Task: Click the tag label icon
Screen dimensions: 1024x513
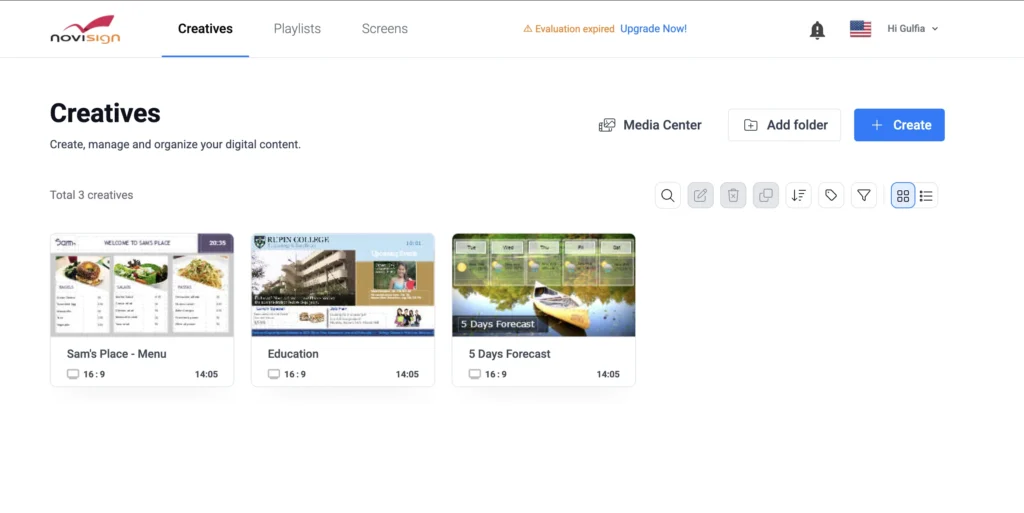Action: (x=831, y=195)
